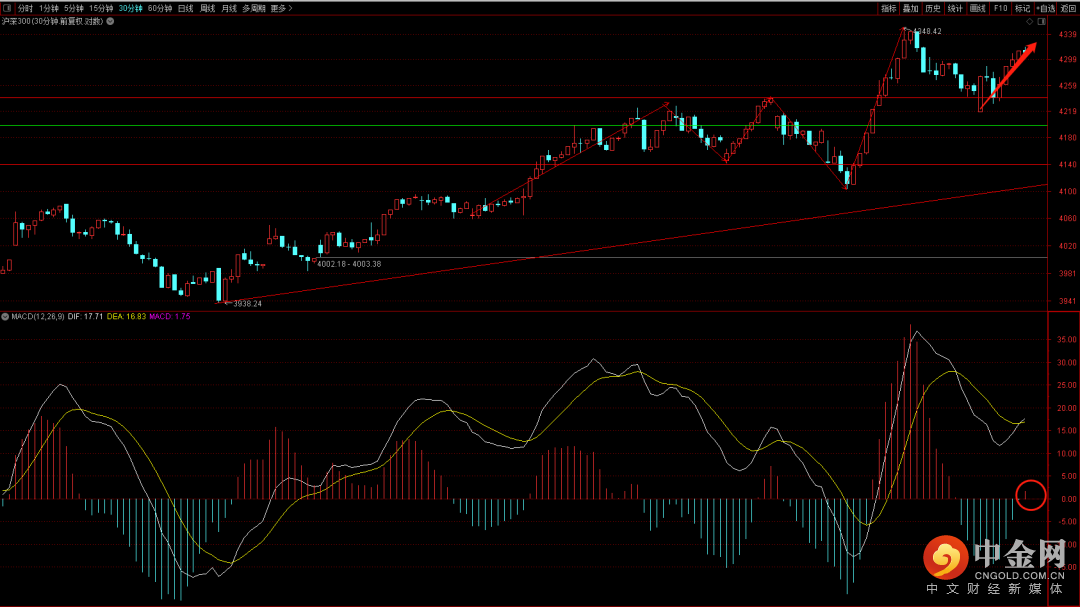The image size is (1080, 607).
Task: Expand the MACD indicator dropdown arrow
Action: point(6,316)
